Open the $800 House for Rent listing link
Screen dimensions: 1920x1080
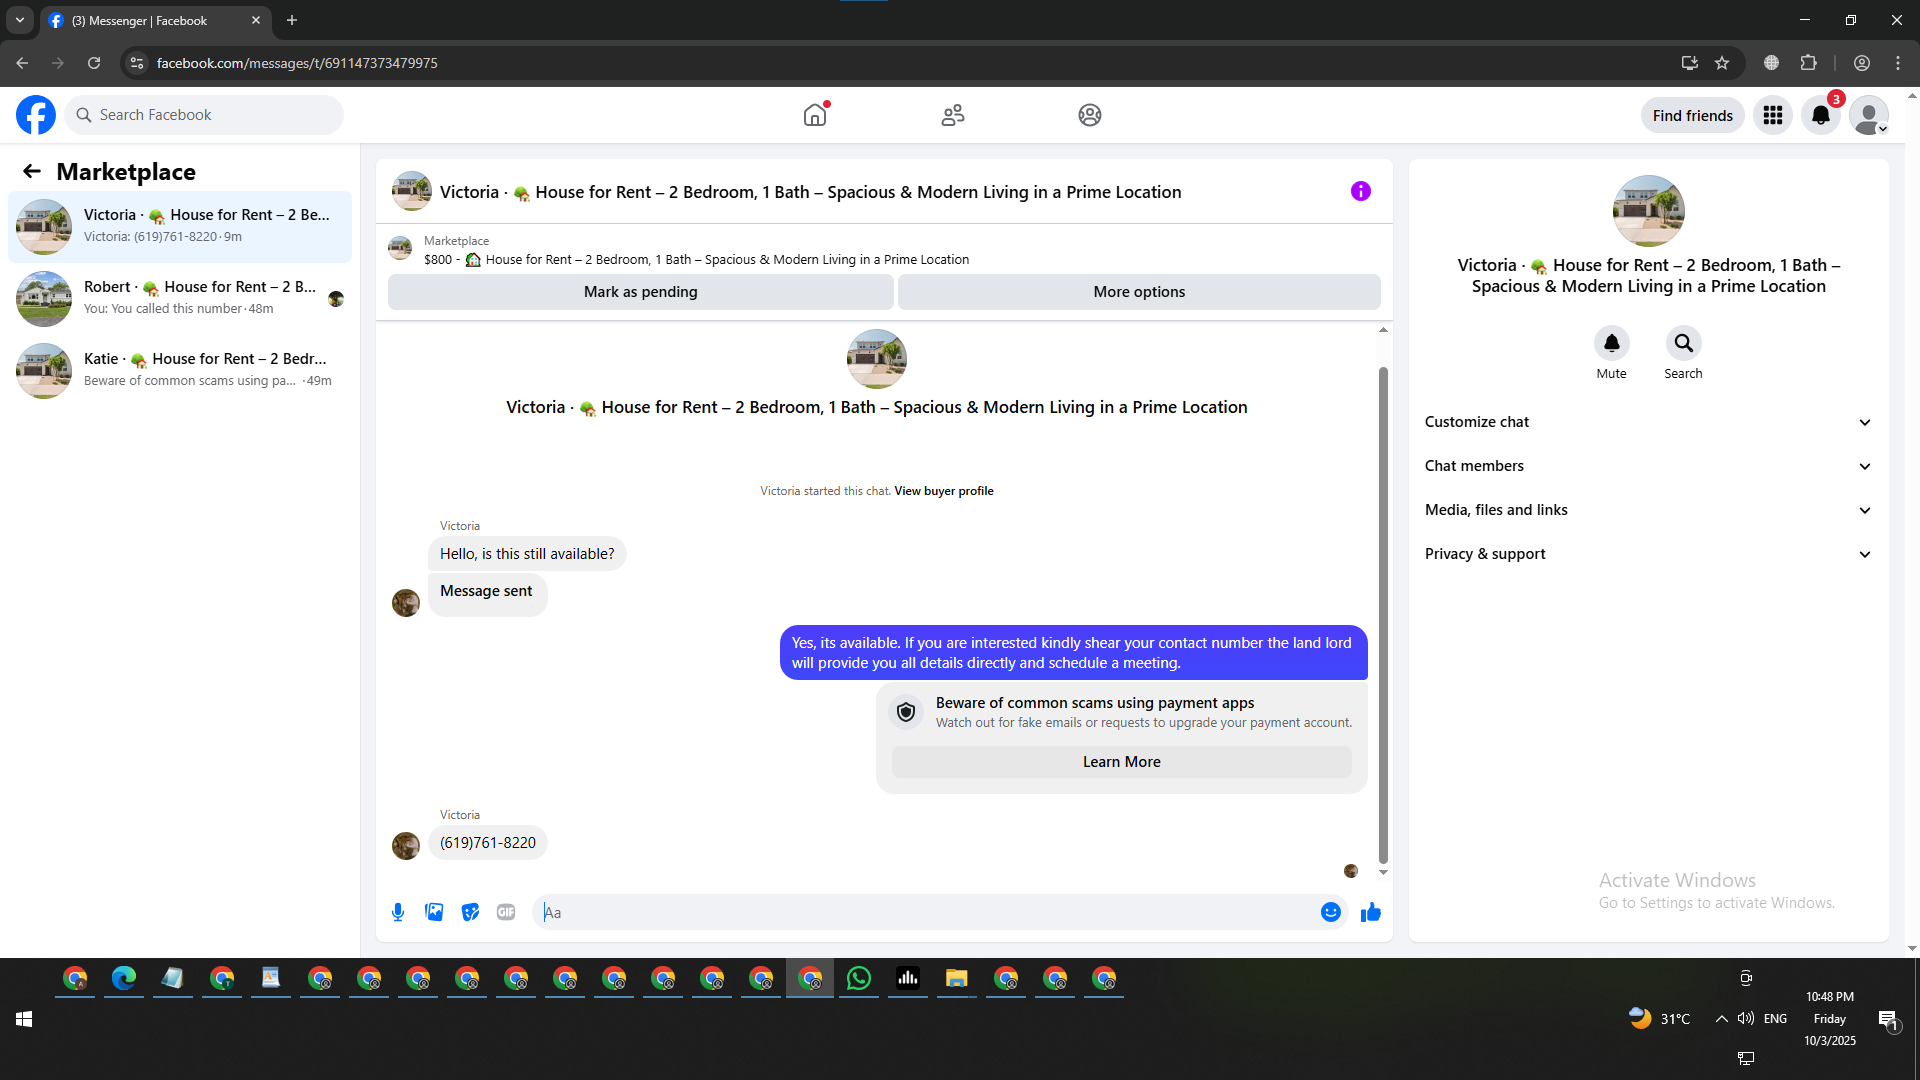point(696,260)
